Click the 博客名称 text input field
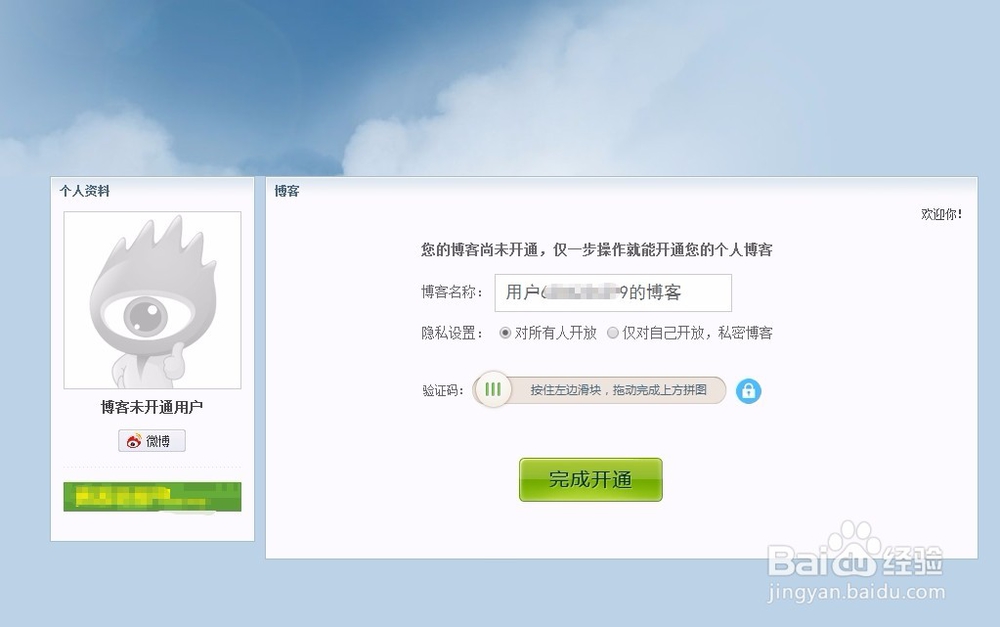The height and width of the screenshot is (627, 1000). tap(613, 293)
